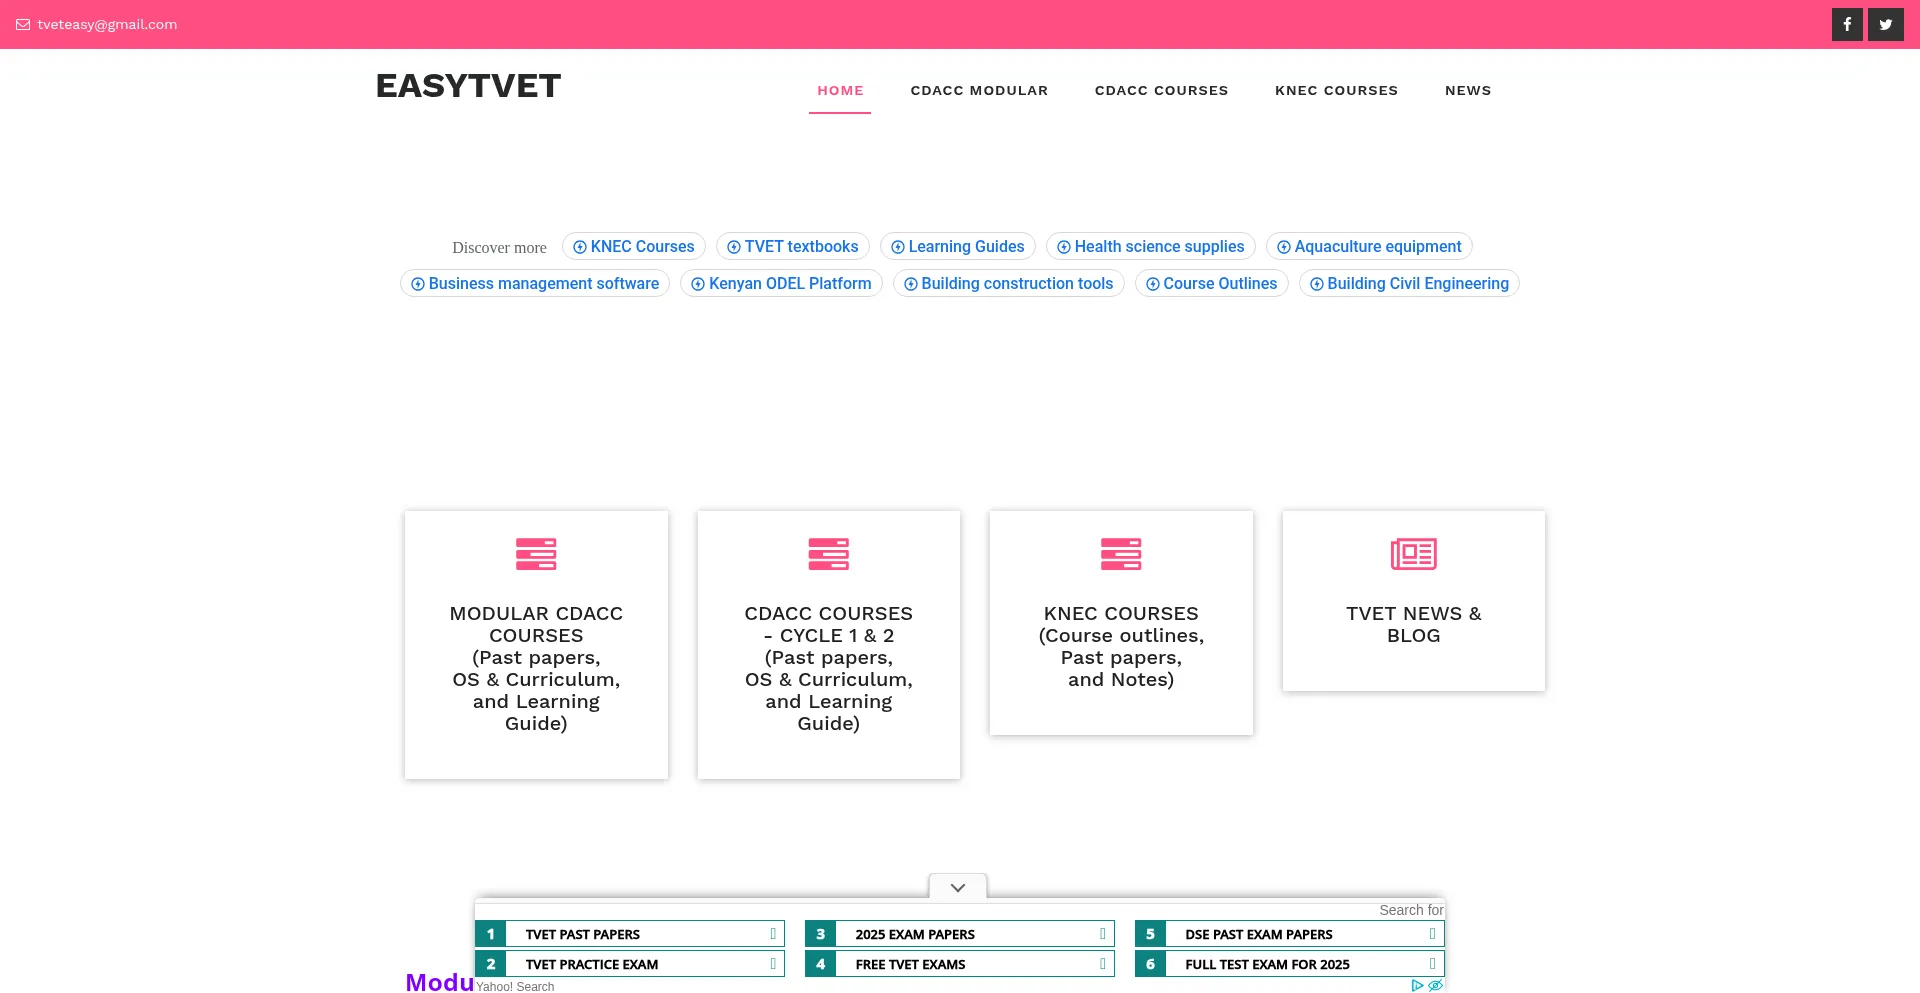Viewport: 1920px width, 993px height.
Task: Click the envelope email icon in top bar
Action: pos(23,25)
